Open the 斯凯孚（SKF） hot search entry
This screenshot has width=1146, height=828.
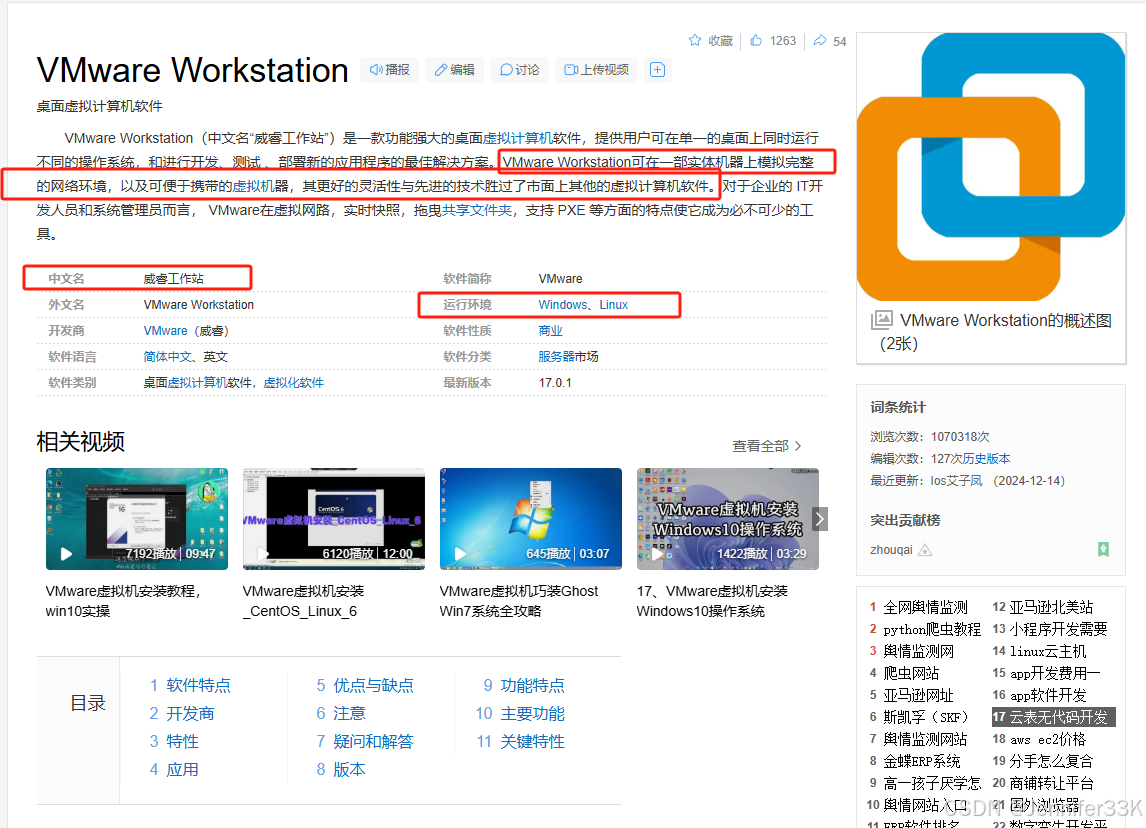(926, 717)
